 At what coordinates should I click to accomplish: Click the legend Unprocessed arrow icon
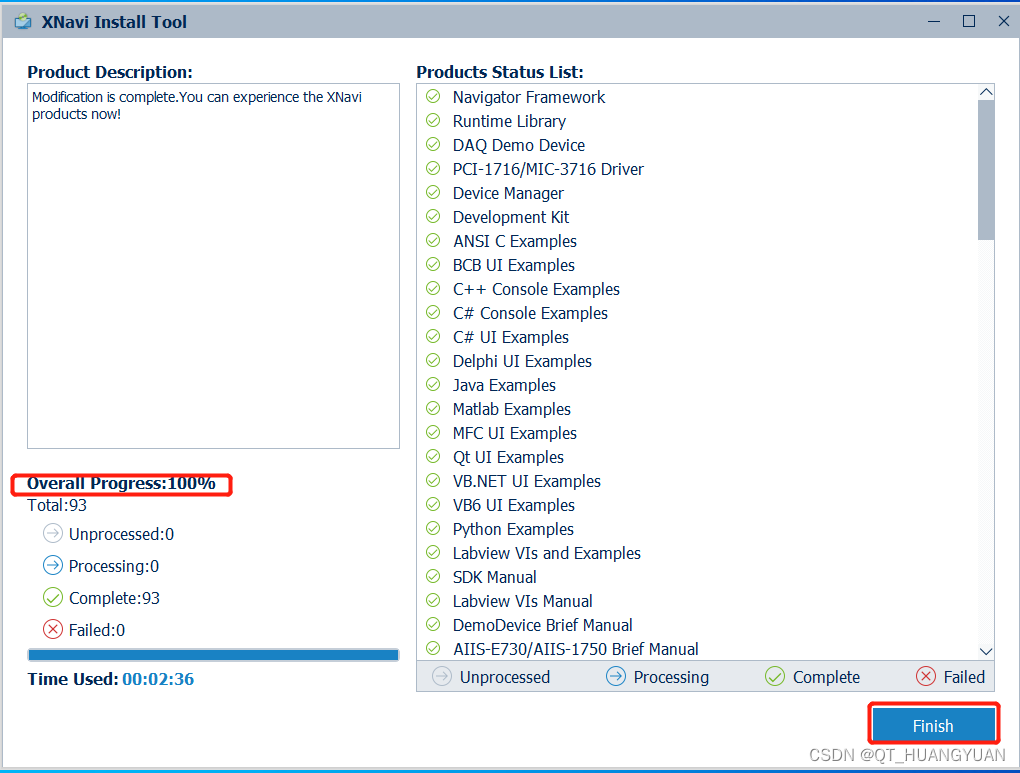coord(442,677)
